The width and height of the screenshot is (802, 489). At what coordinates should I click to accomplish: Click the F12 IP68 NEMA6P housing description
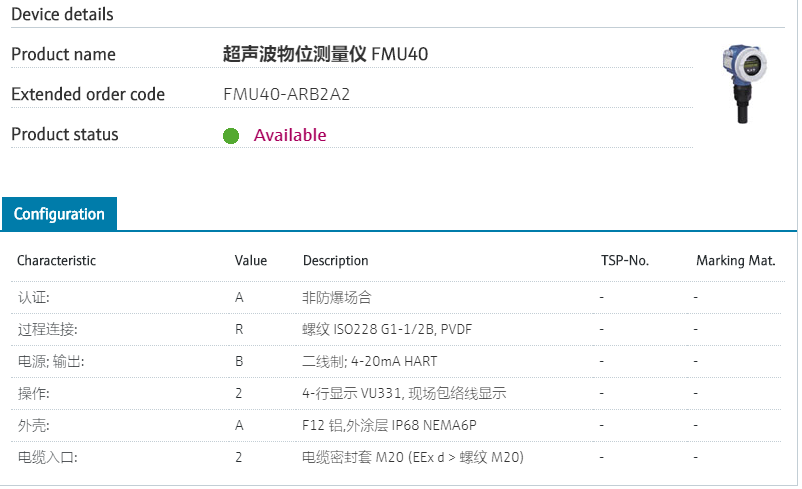[x=389, y=425]
